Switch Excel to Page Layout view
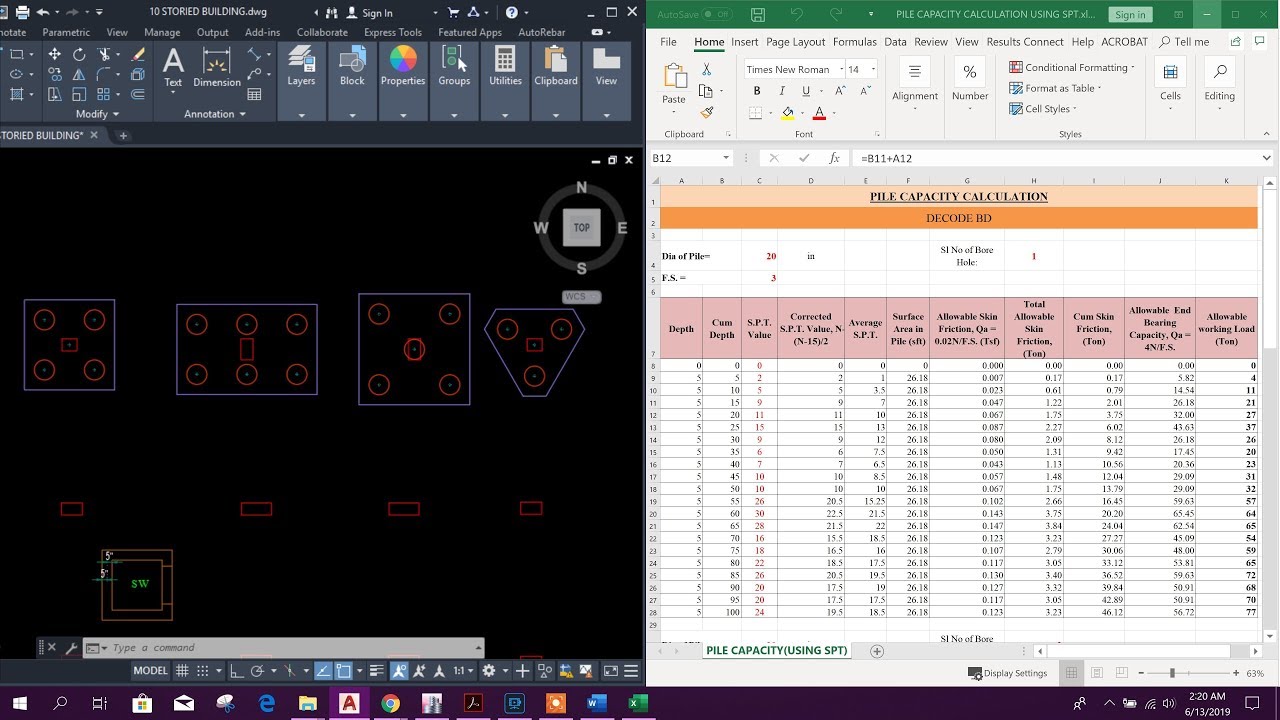 (1097, 673)
